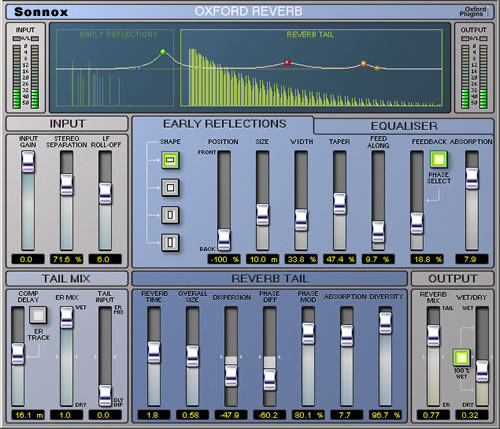This screenshot has width=500, height=429.
Task: Click the Input Gain fader handle
Action: point(28,162)
